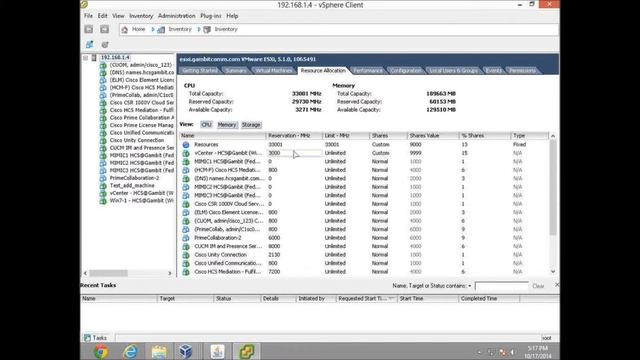The width and height of the screenshot is (640, 360).
Task: Open the second Inventory breadcrumb dropdown arrow
Action: 199,29
